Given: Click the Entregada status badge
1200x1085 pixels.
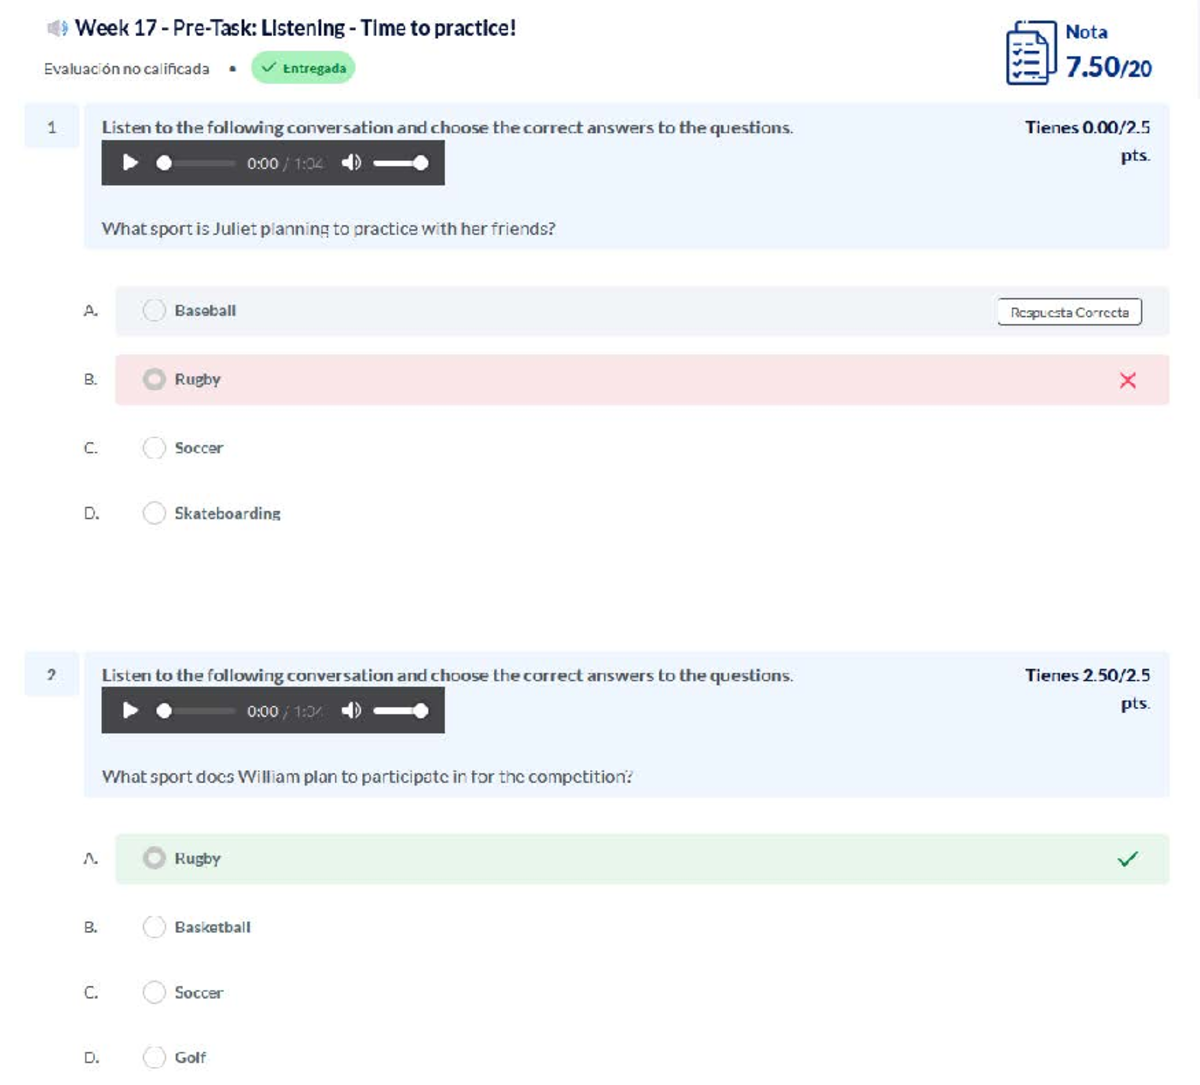Looking at the screenshot, I should coord(303,68).
